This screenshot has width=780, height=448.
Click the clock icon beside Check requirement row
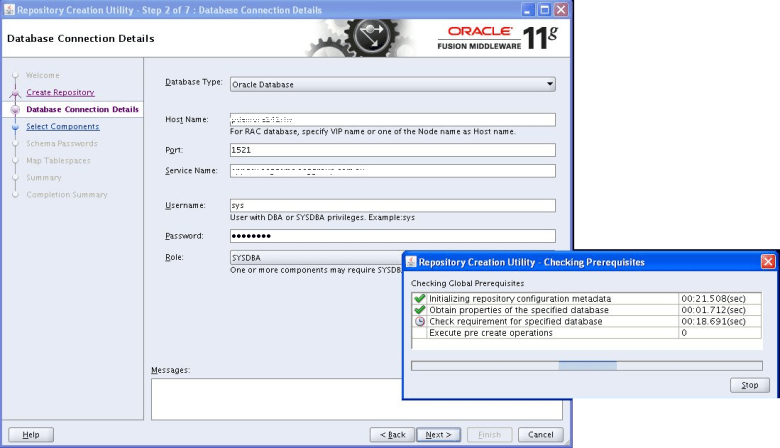click(419, 322)
